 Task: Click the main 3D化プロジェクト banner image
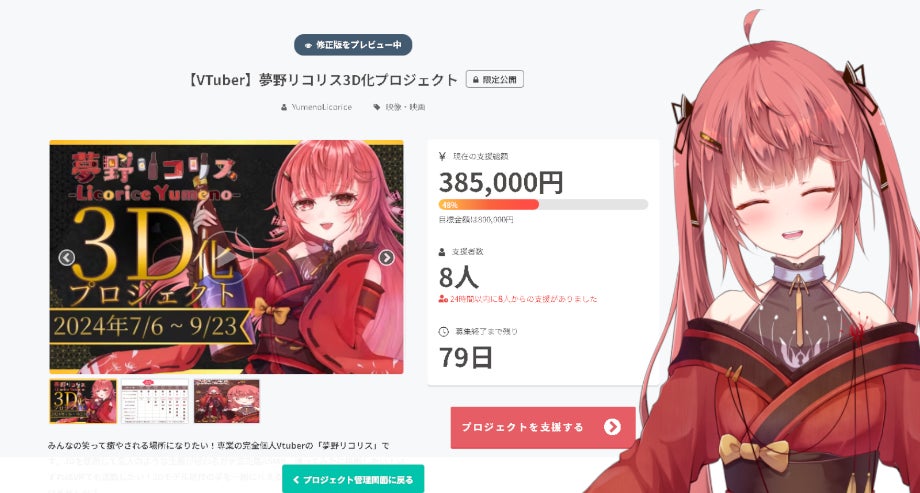[226, 257]
